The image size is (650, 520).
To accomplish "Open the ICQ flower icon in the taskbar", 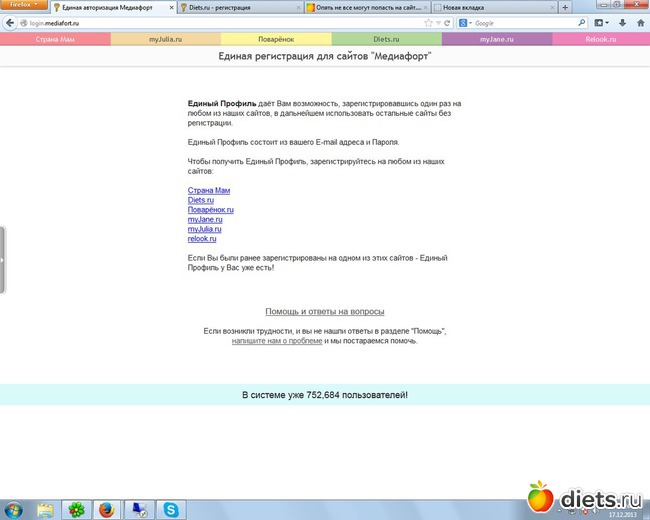I will [x=75, y=509].
